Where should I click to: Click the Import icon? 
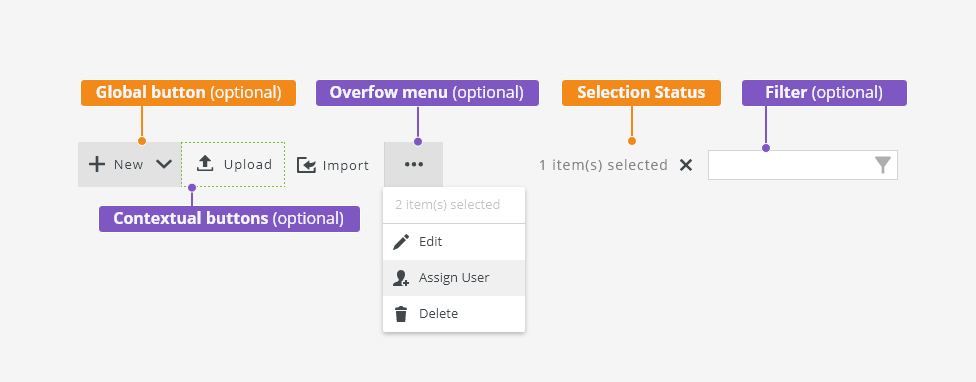tap(306, 165)
